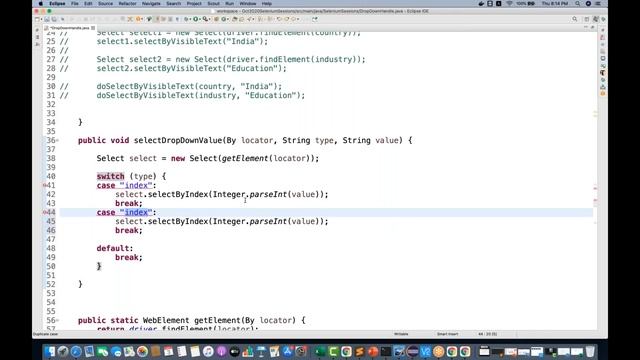The height and width of the screenshot is (360, 640).
Task: Click the Debug perspective icon at far right
Action: (x=603, y=19)
